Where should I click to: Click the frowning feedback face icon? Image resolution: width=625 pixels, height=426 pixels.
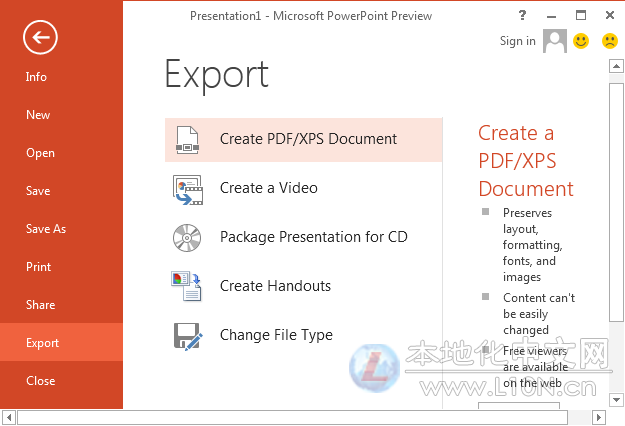point(608,41)
